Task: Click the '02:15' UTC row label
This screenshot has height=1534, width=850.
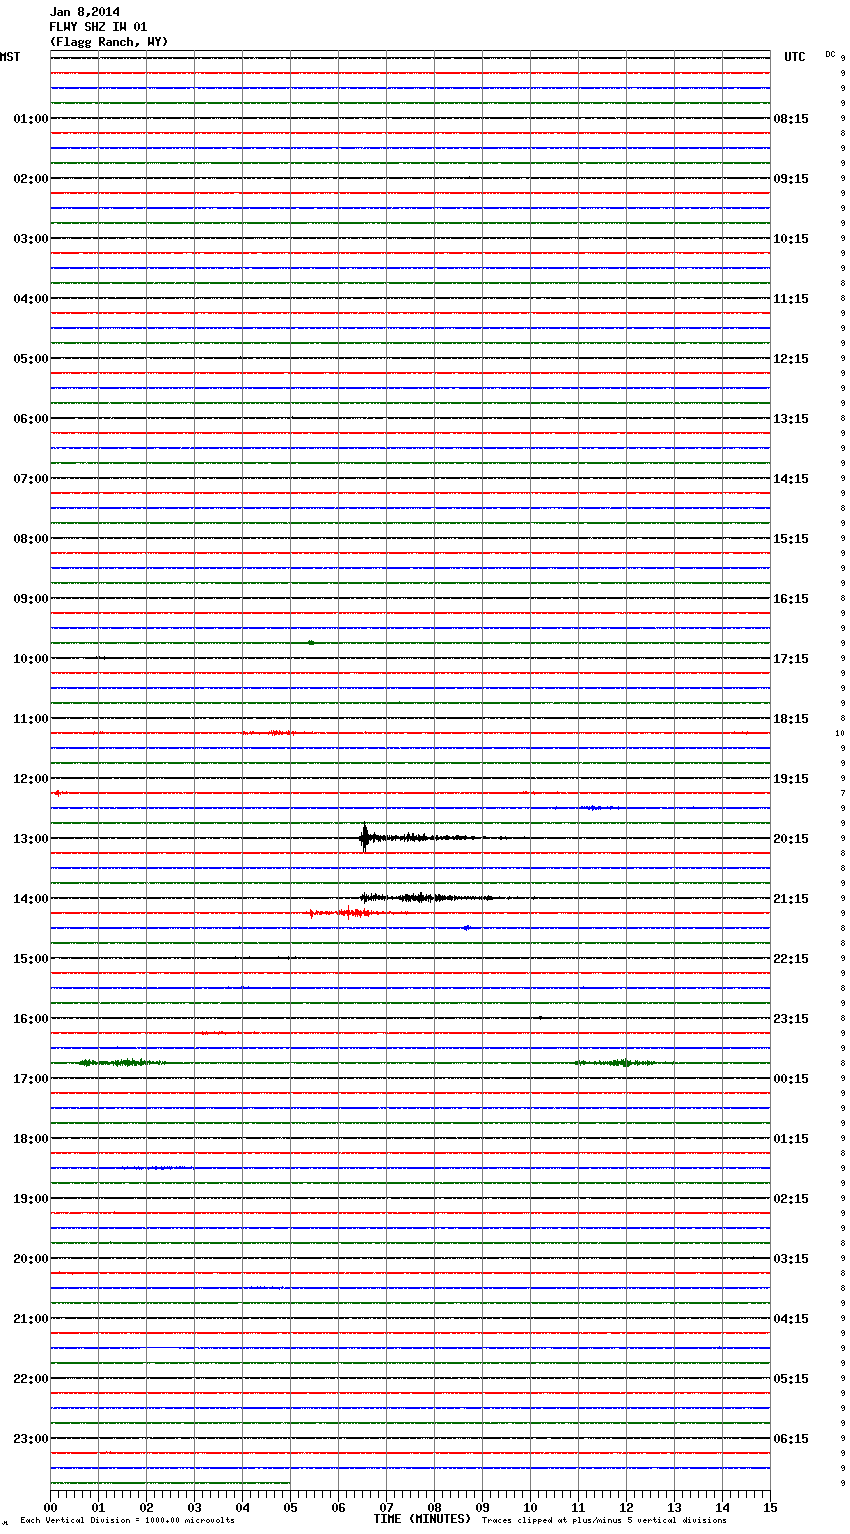Action: (x=791, y=1199)
